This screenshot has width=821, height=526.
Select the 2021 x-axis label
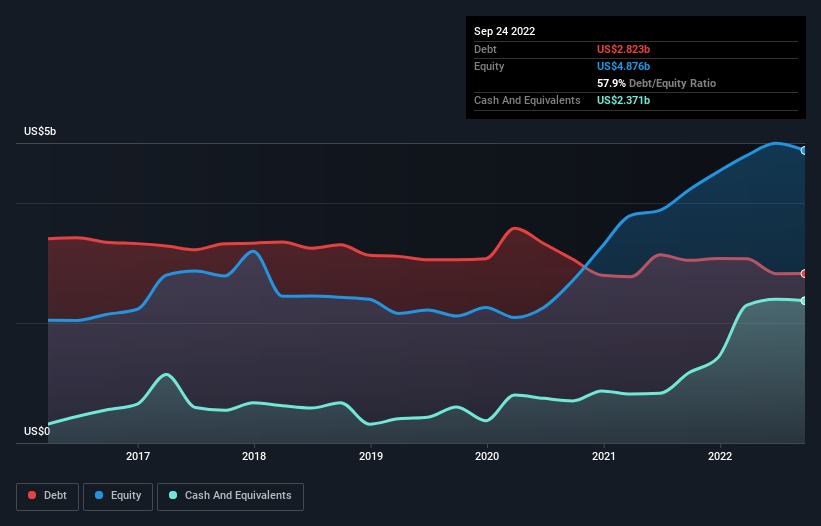[604, 456]
